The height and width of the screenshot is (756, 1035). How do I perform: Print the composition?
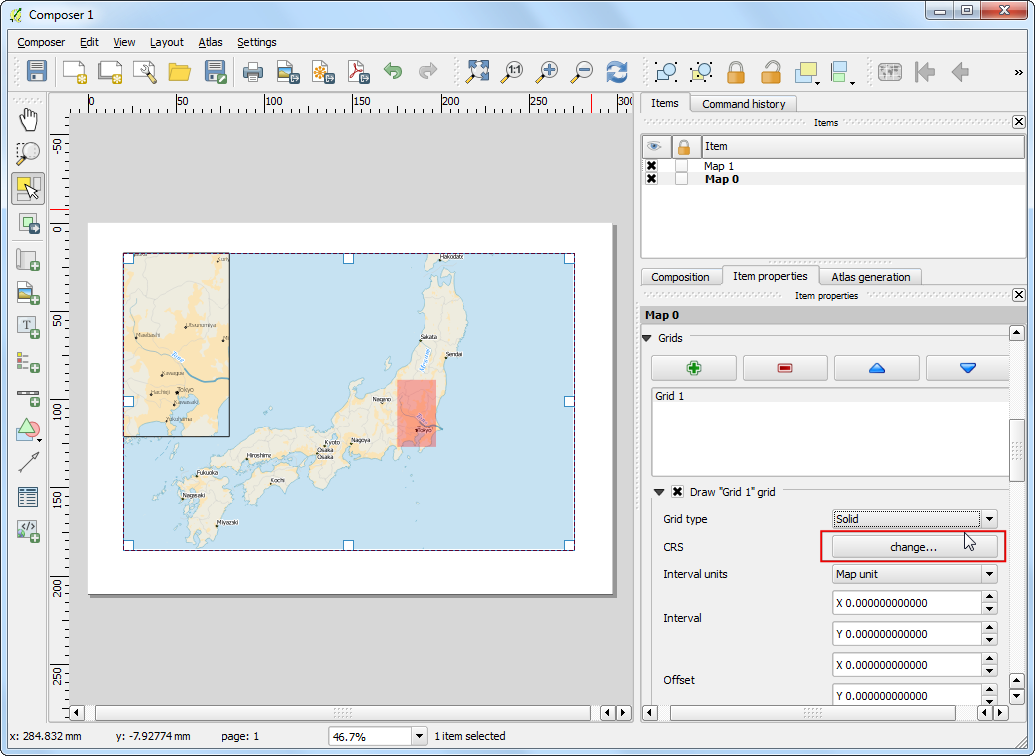point(253,71)
